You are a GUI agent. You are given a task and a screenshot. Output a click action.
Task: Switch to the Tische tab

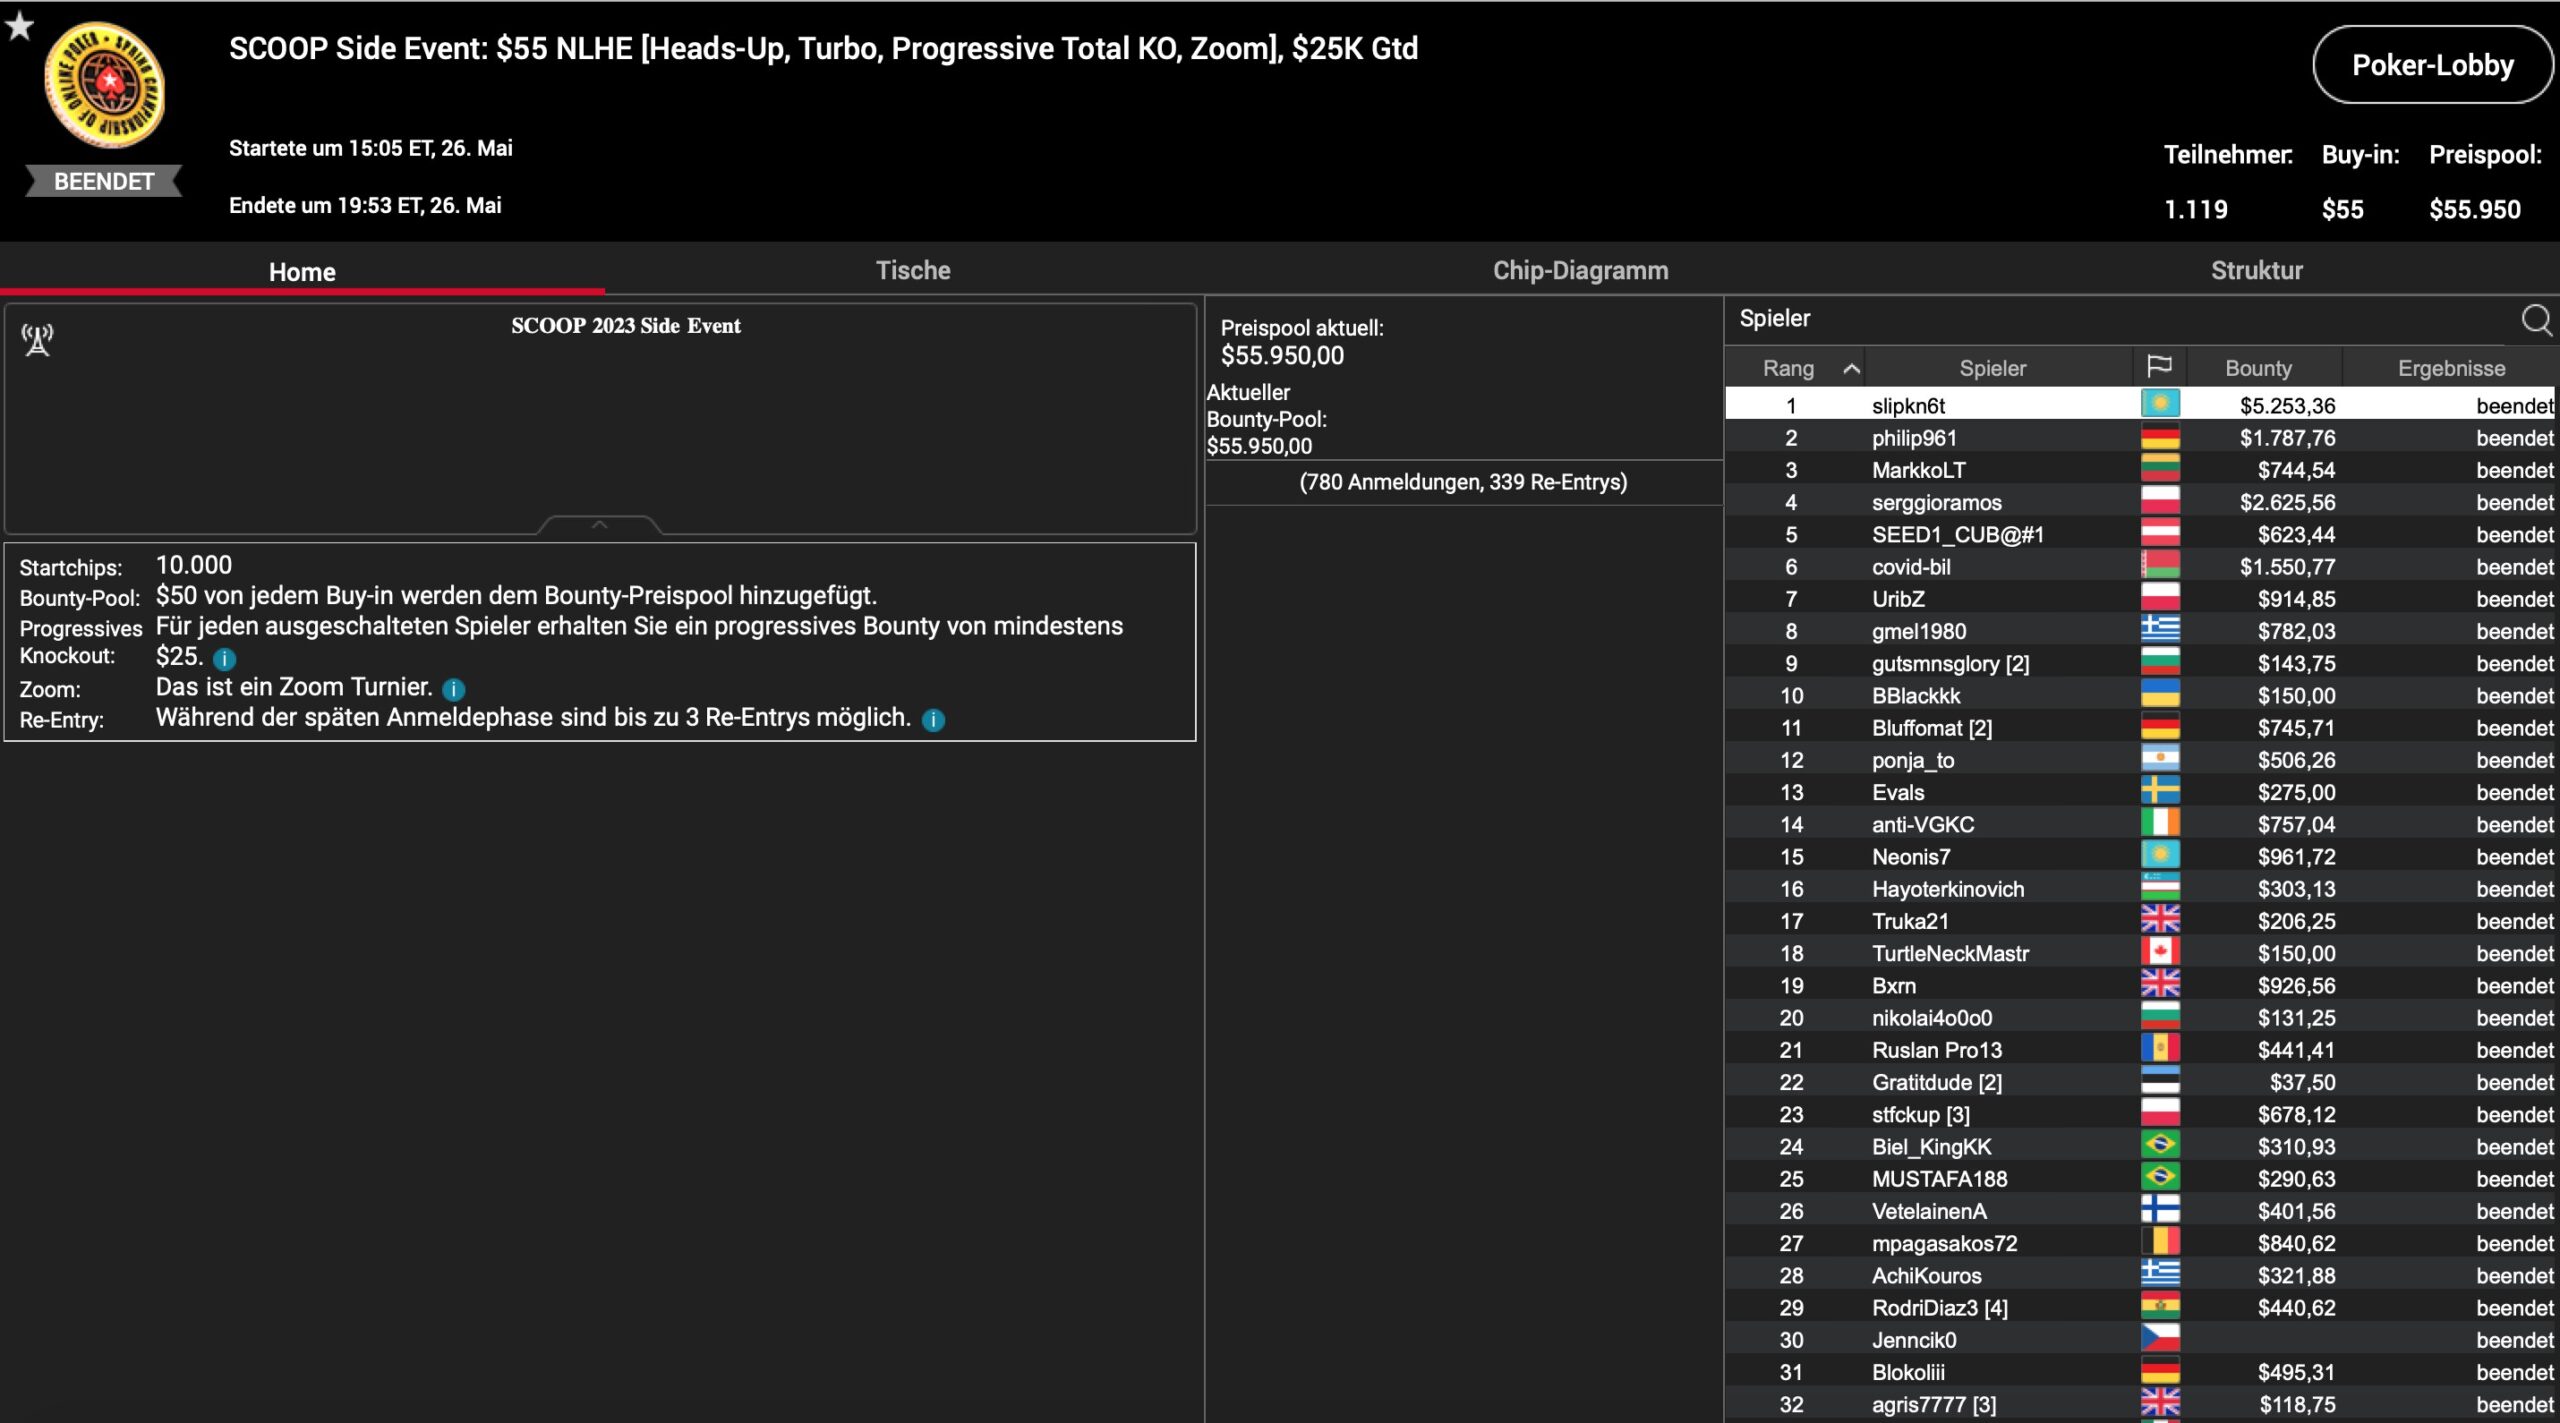point(912,270)
